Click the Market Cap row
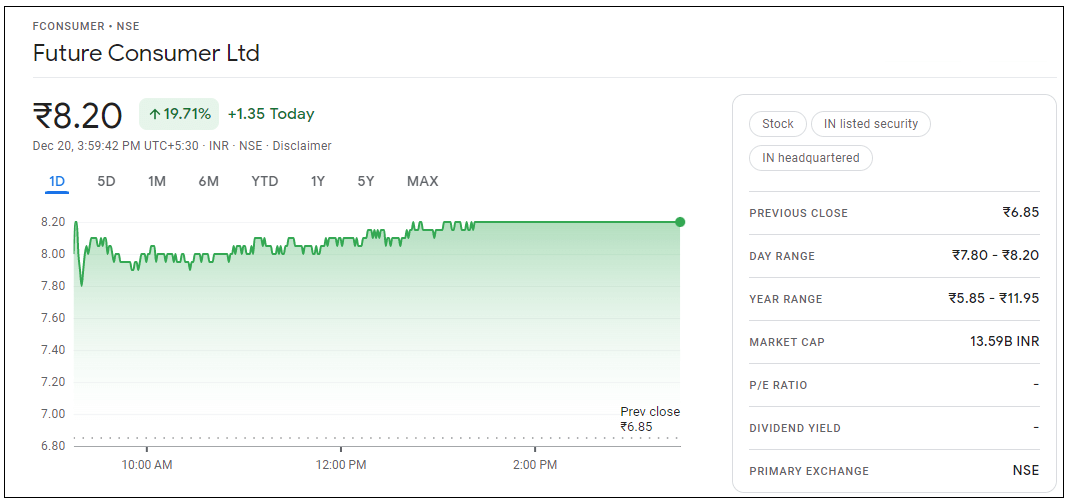Screen dimensions: 1068x501 click(893, 342)
